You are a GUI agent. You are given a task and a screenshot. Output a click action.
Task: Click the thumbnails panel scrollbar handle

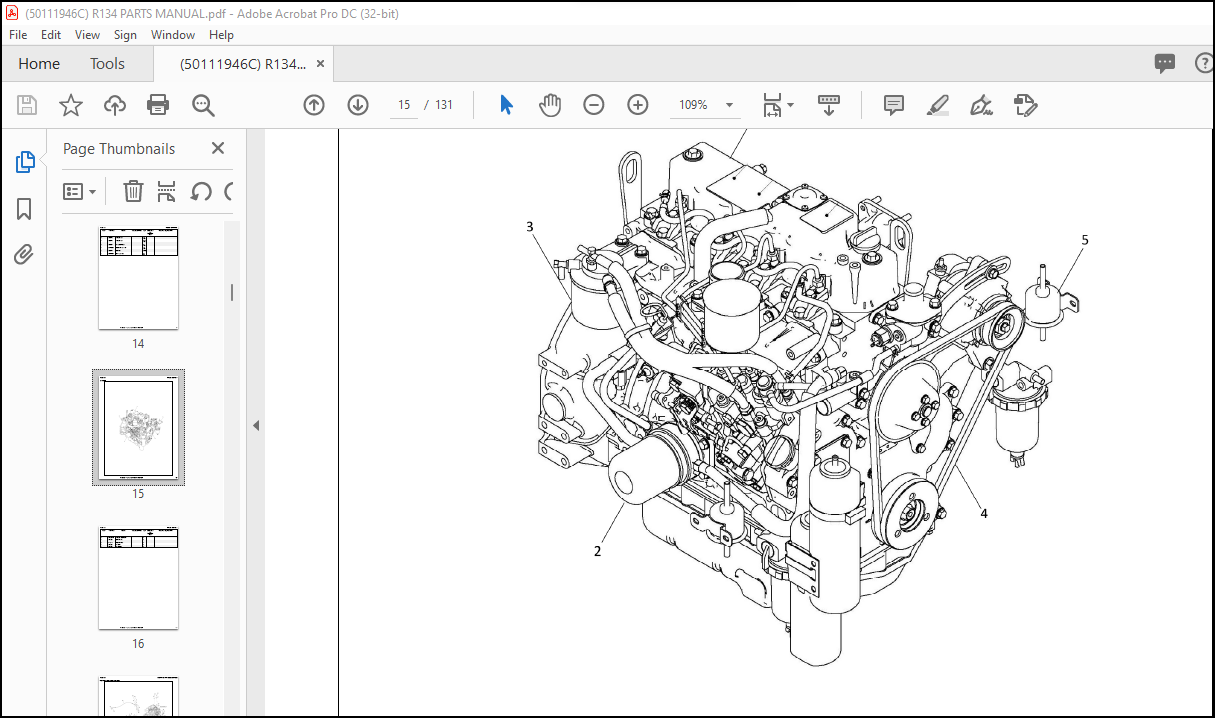pyautogui.click(x=232, y=292)
